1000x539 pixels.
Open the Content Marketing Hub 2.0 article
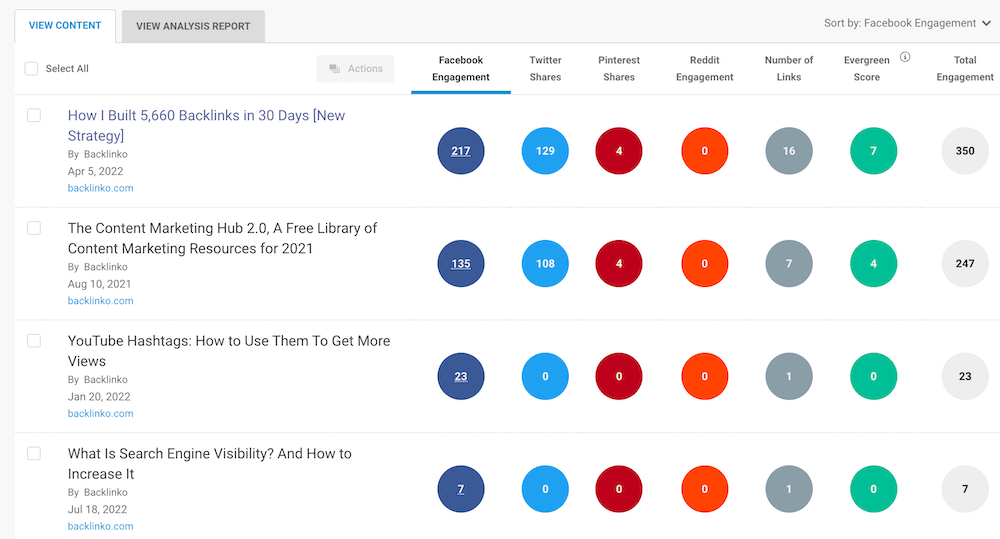tap(222, 238)
